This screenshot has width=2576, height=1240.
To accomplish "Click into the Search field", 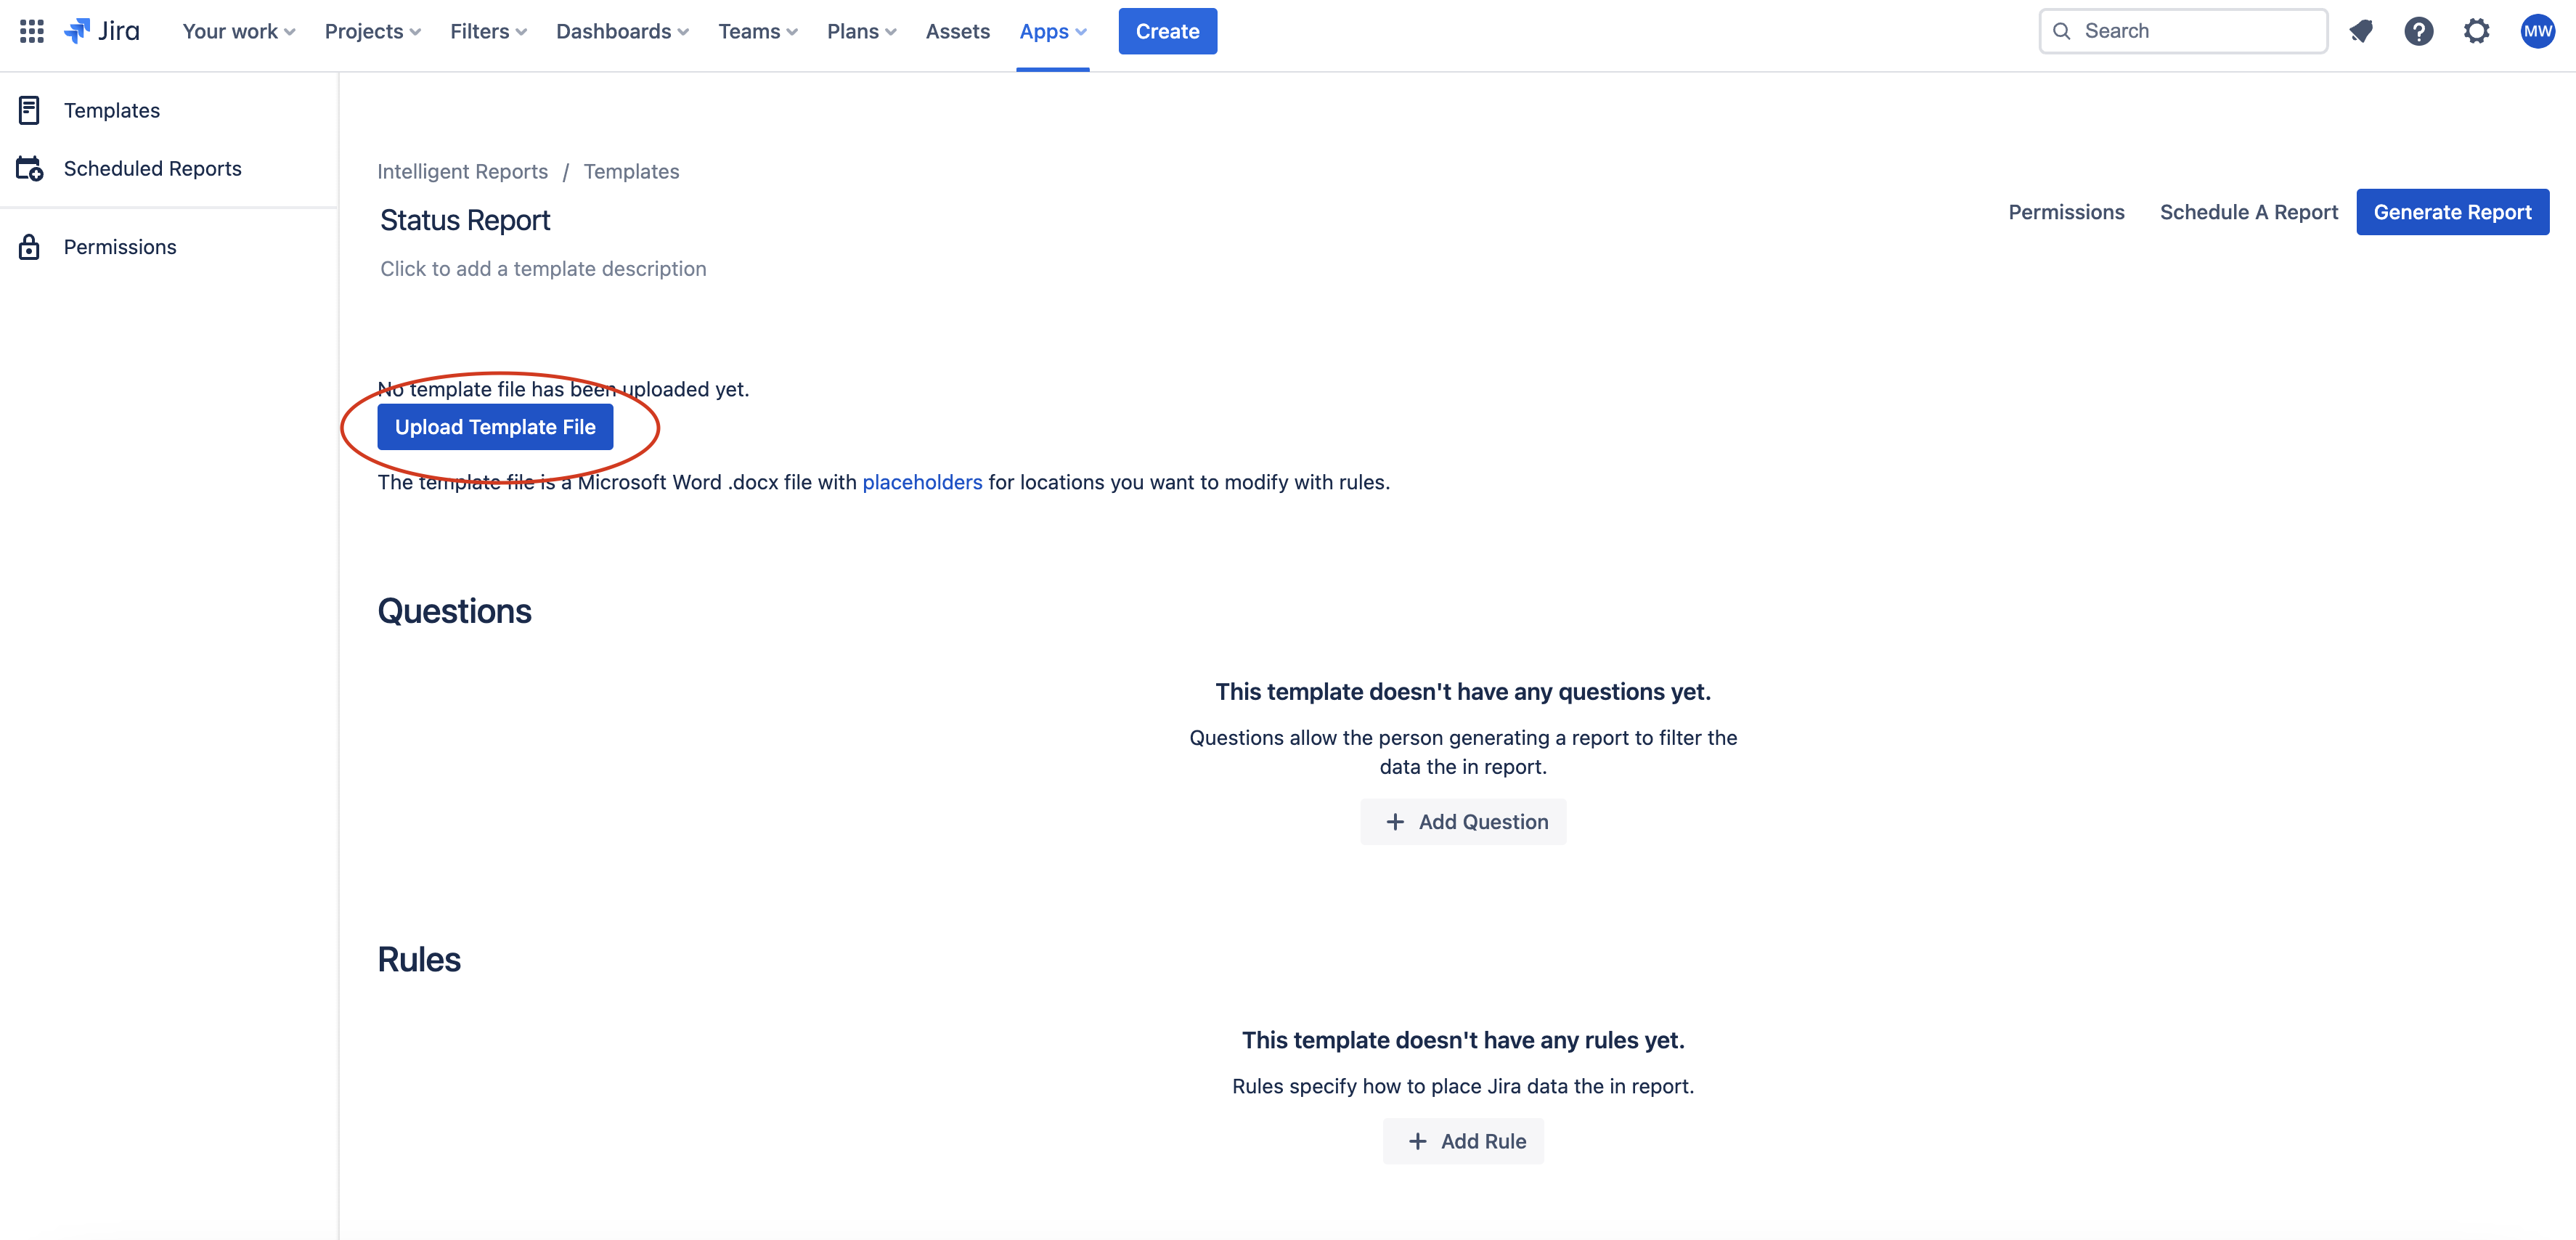I will pyautogui.click(x=2183, y=31).
